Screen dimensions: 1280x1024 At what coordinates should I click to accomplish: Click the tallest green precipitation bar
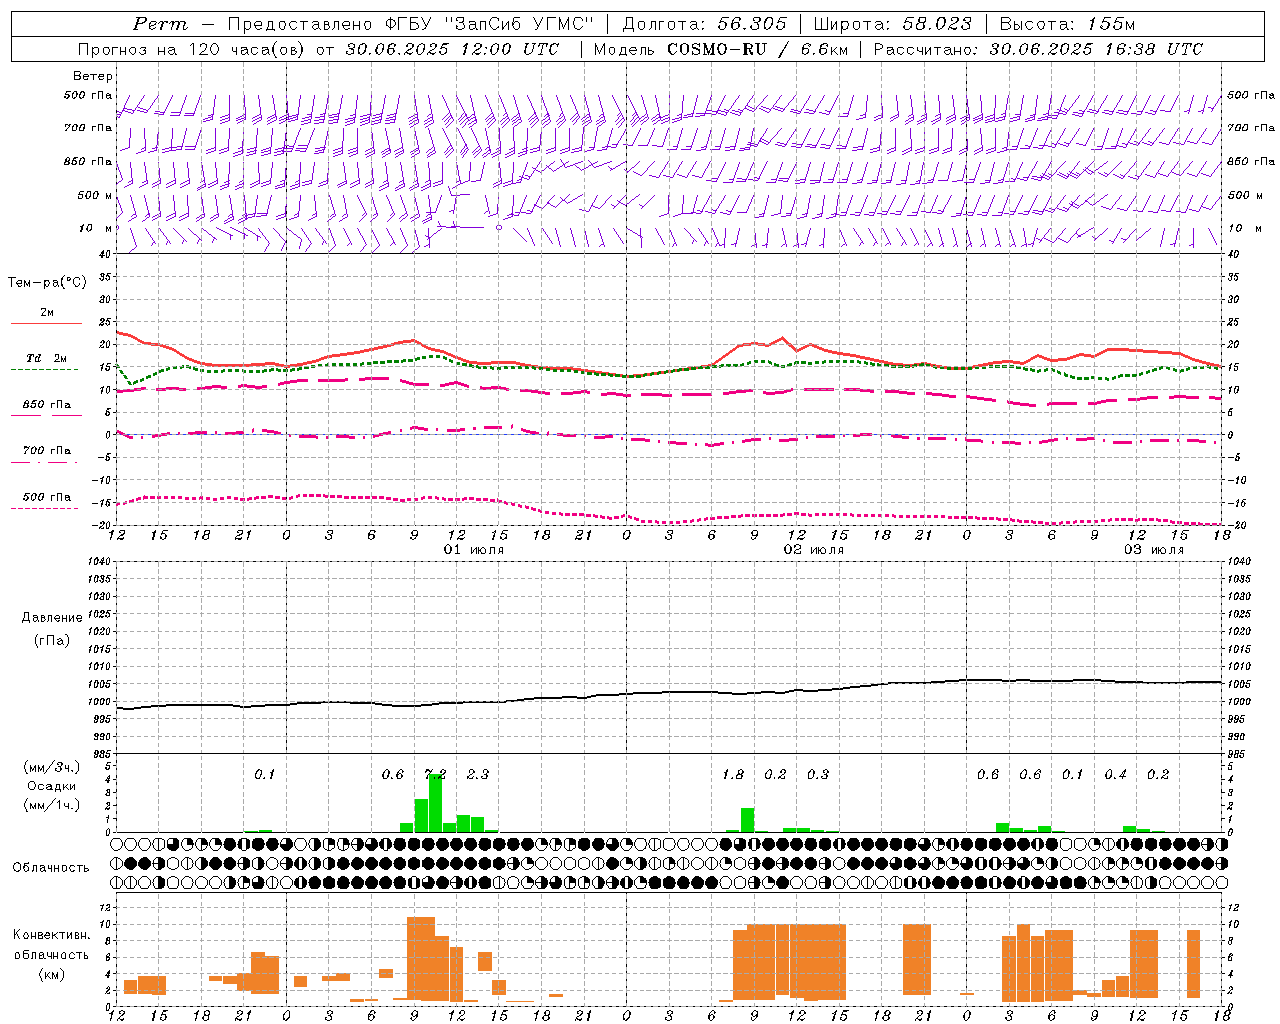tap(435, 803)
